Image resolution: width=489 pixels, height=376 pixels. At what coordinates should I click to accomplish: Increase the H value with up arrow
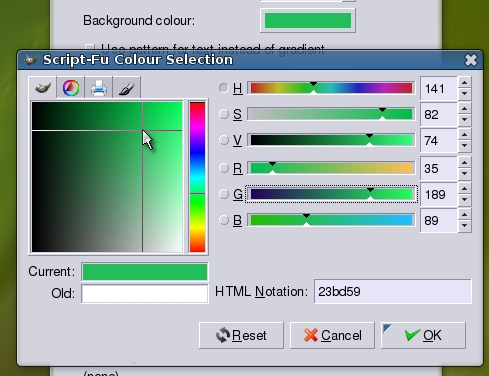coord(465,82)
